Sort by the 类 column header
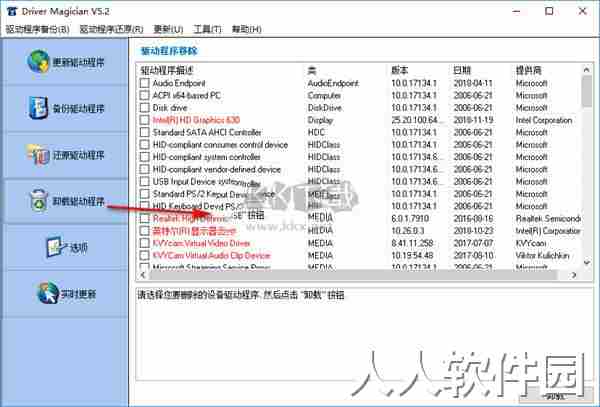This screenshot has width=600, height=407. click(x=311, y=70)
